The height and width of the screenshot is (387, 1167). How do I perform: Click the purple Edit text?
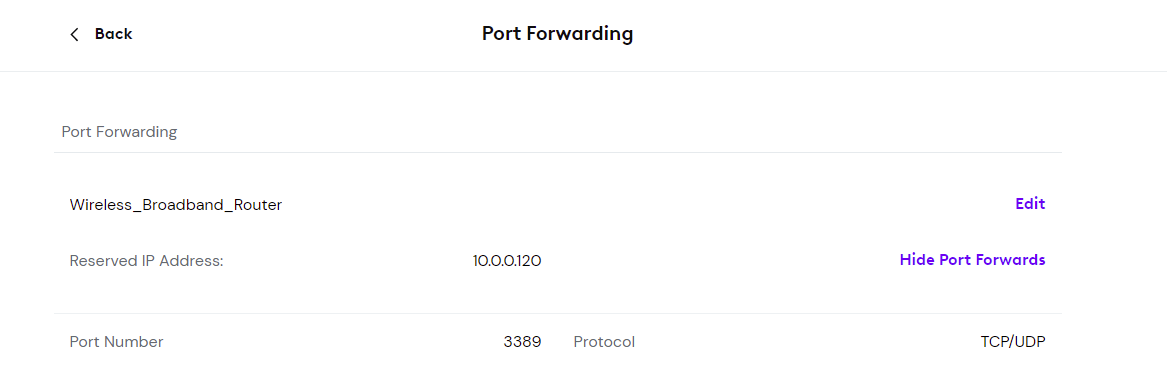[1030, 204]
